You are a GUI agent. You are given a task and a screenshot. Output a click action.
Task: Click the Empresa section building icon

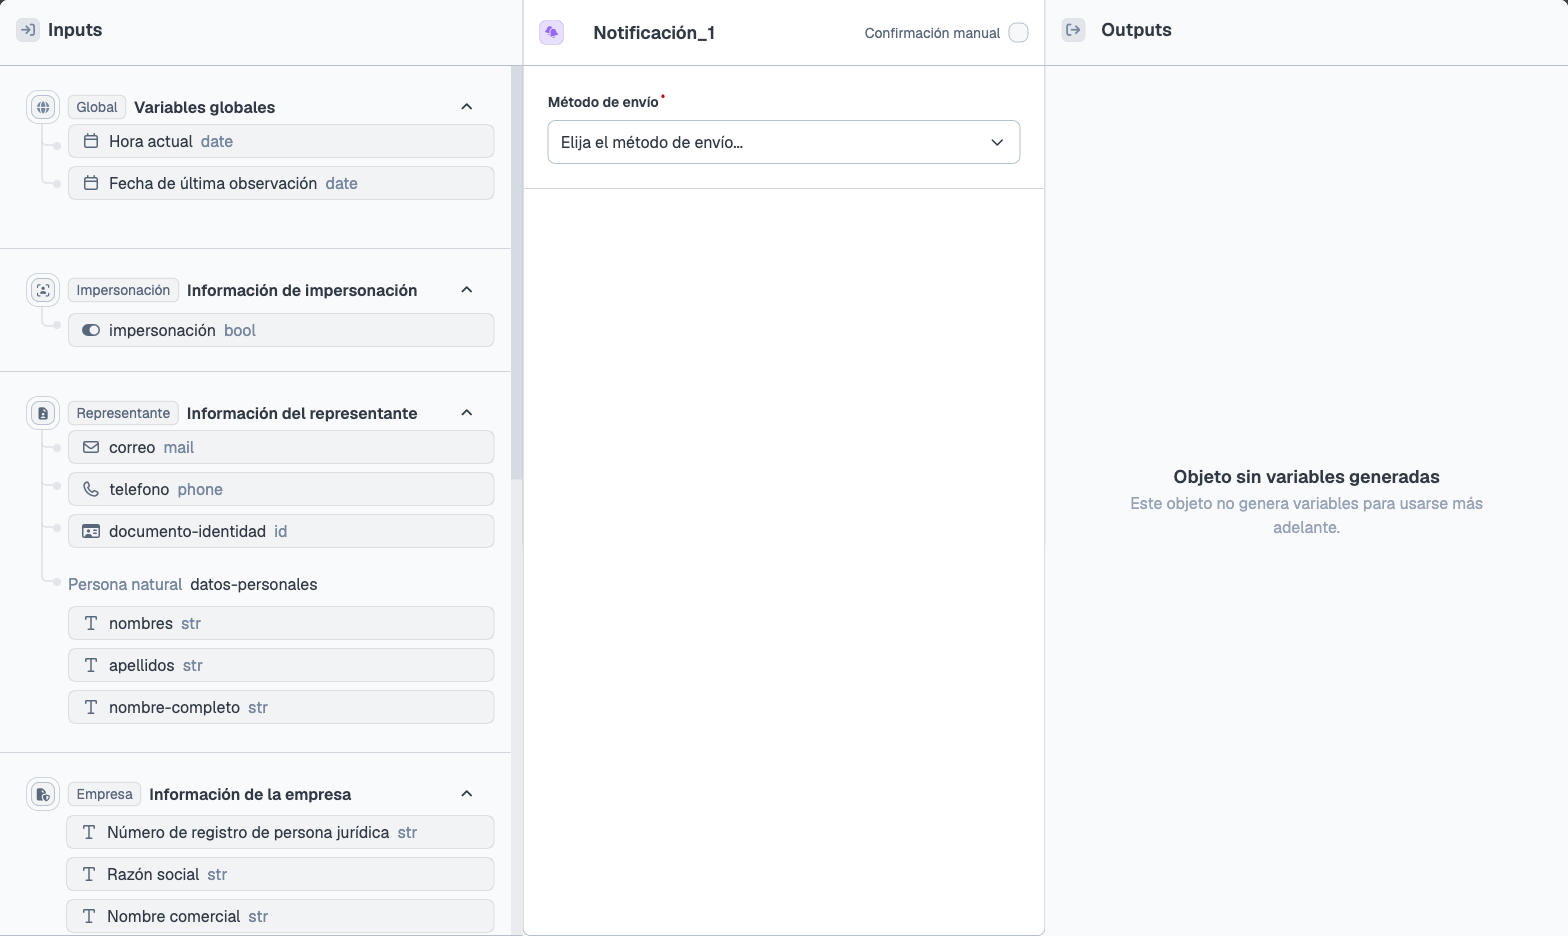43,794
